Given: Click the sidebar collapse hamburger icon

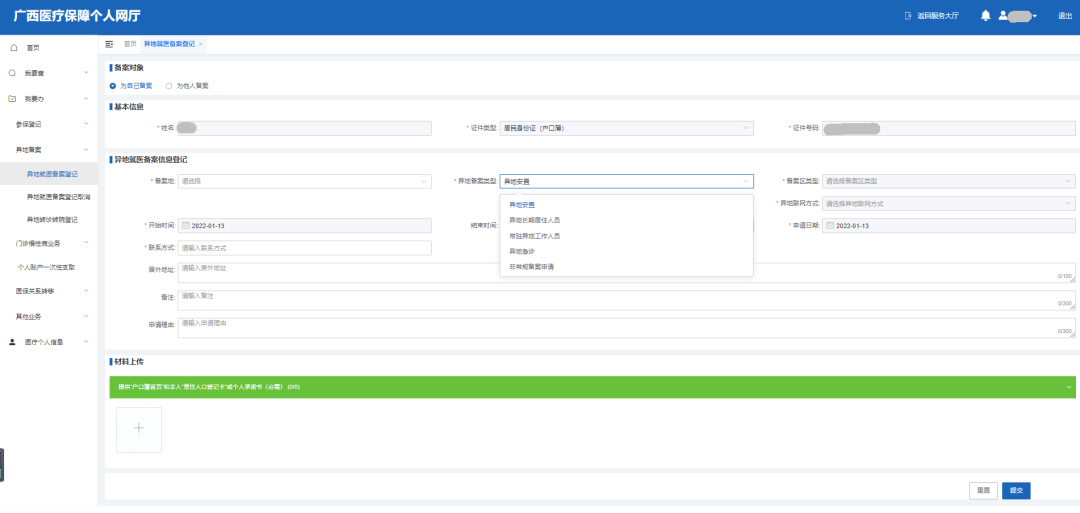Looking at the screenshot, I should point(109,44).
